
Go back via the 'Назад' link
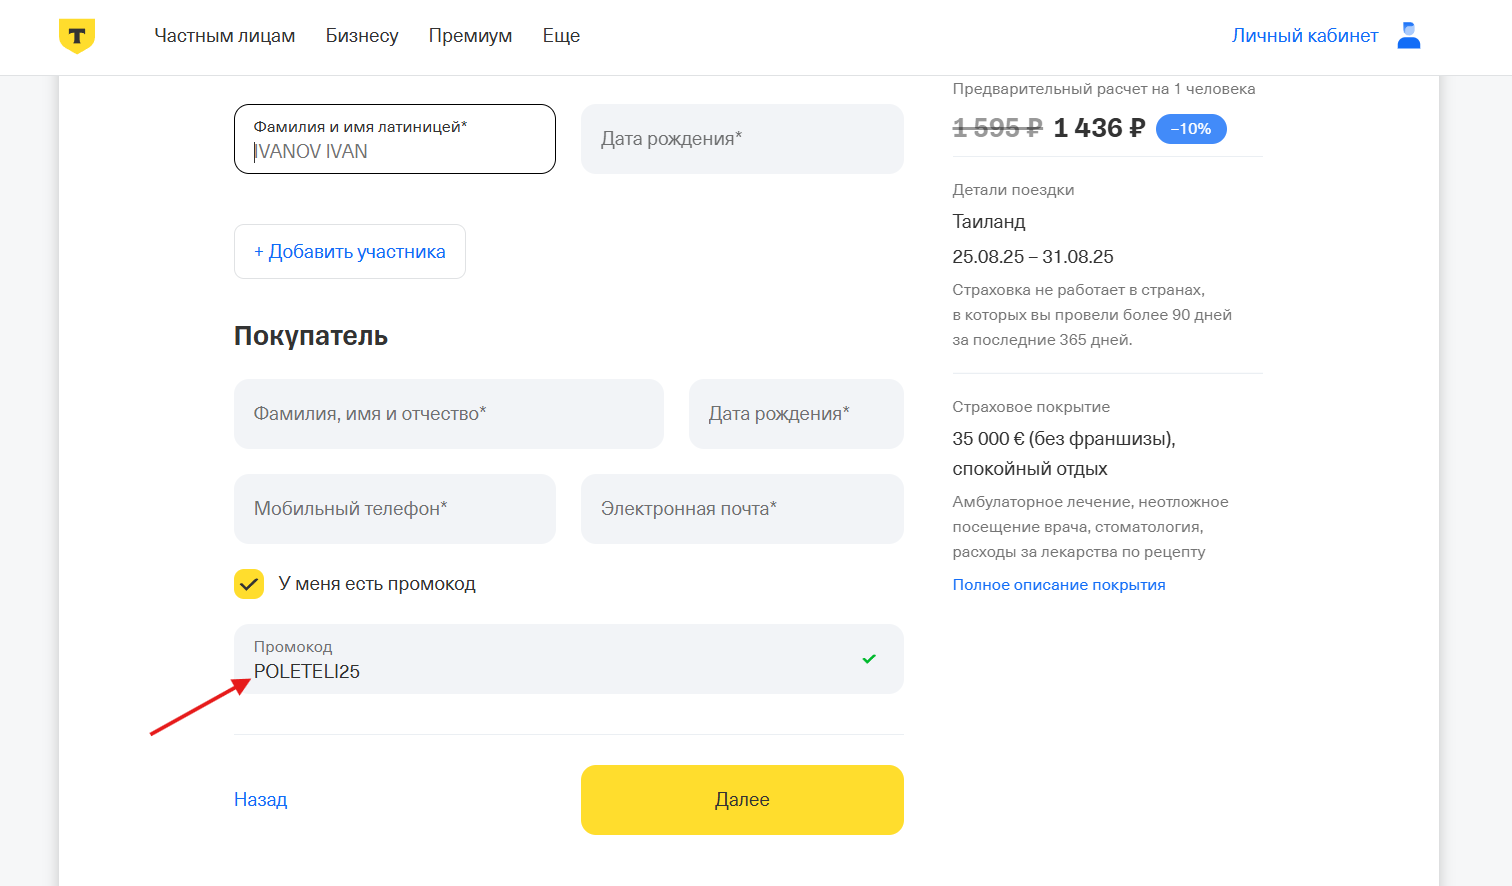tap(261, 800)
